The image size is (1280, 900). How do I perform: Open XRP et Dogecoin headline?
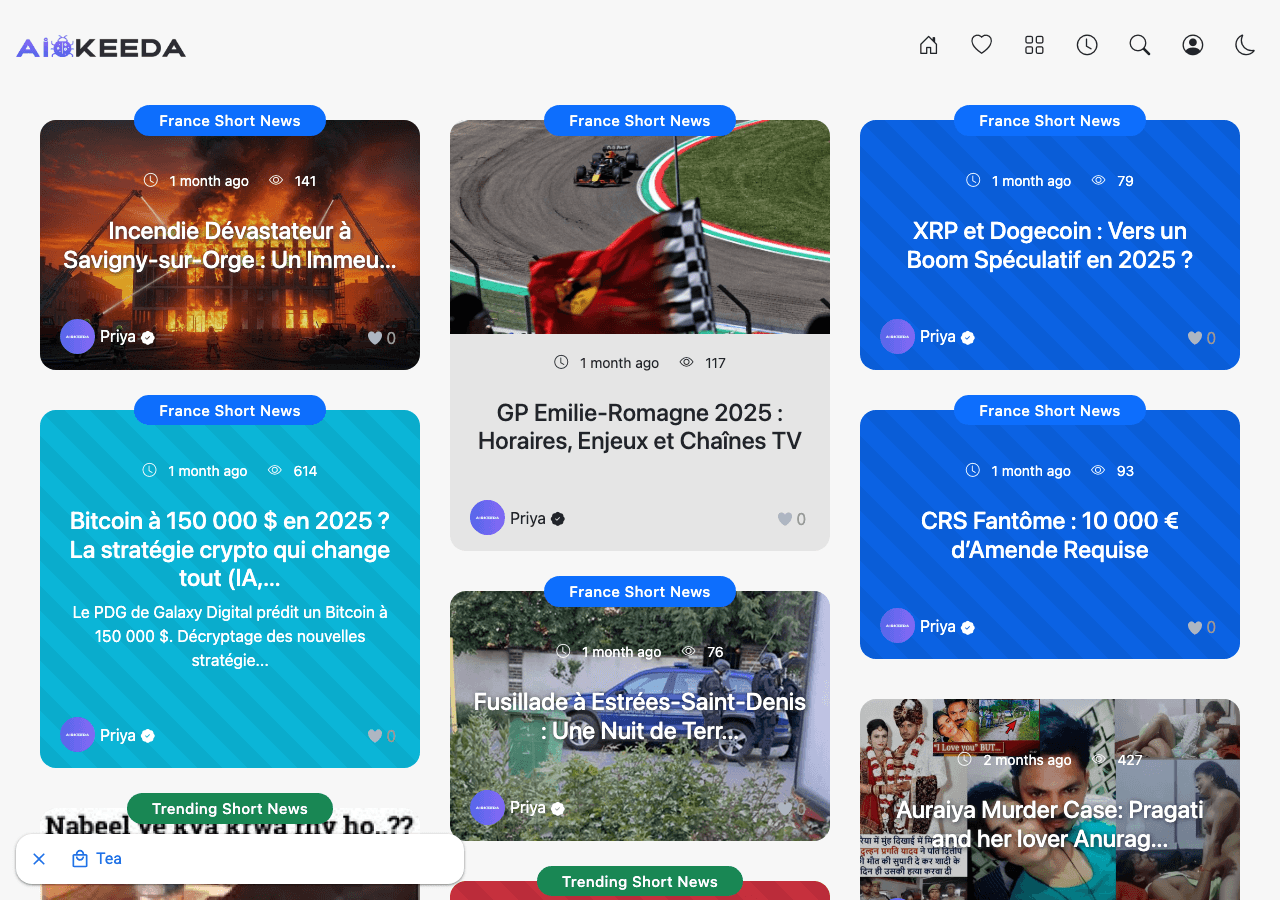(x=1050, y=246)
